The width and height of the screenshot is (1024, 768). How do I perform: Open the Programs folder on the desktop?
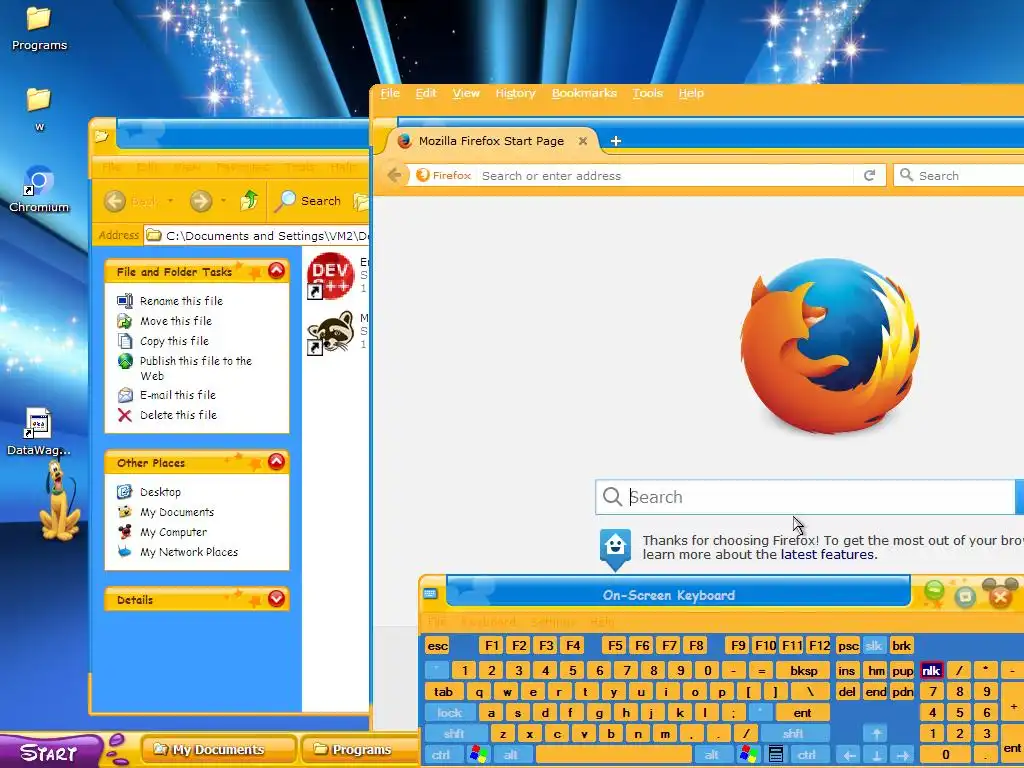coord(39,28)
